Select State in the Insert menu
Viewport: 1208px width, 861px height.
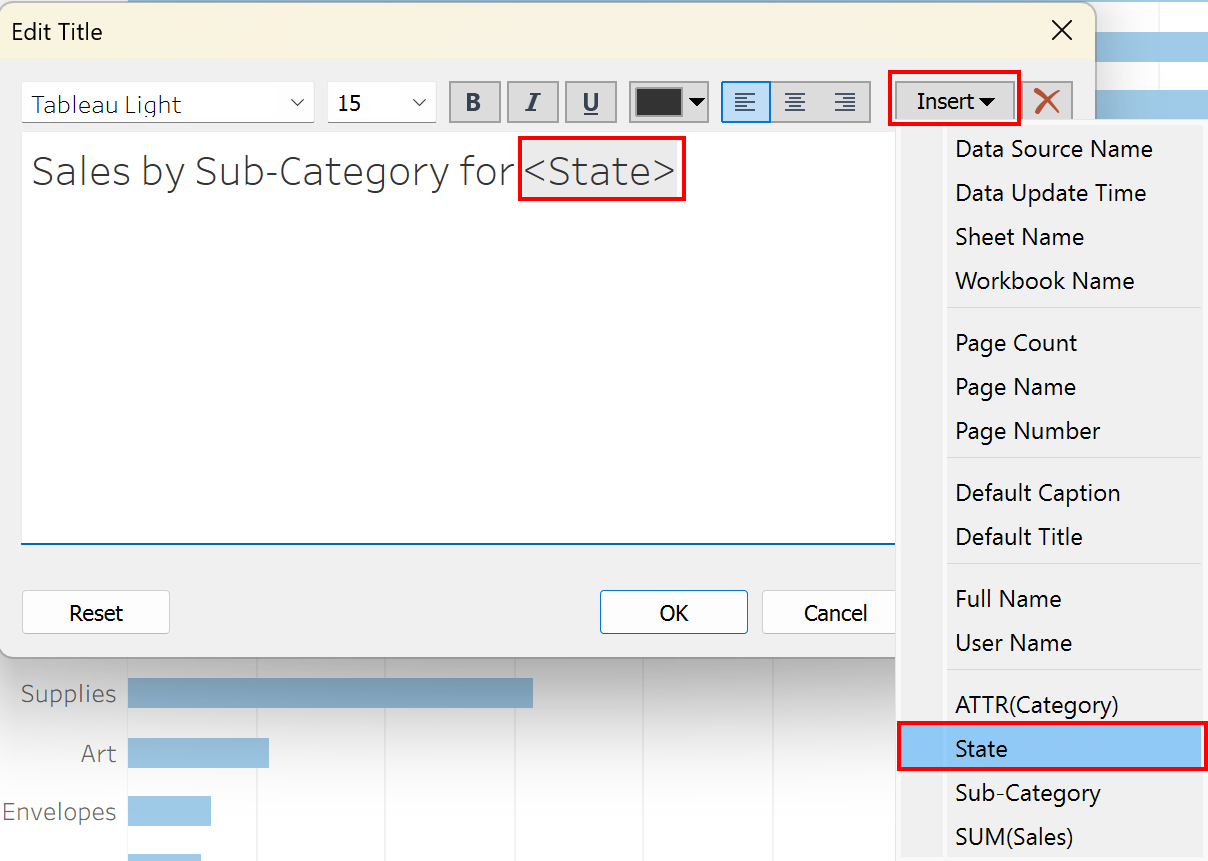[x=1051, y=749]
